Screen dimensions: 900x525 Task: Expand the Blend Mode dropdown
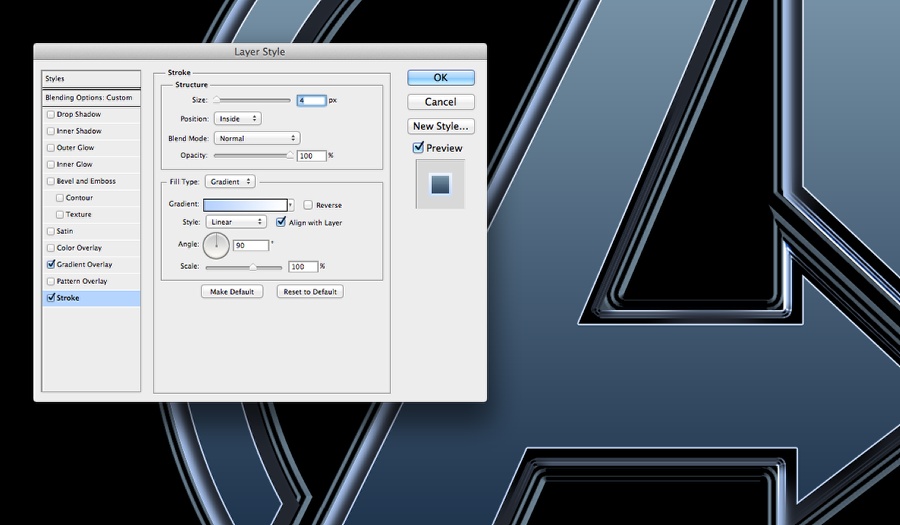(256, 138)
